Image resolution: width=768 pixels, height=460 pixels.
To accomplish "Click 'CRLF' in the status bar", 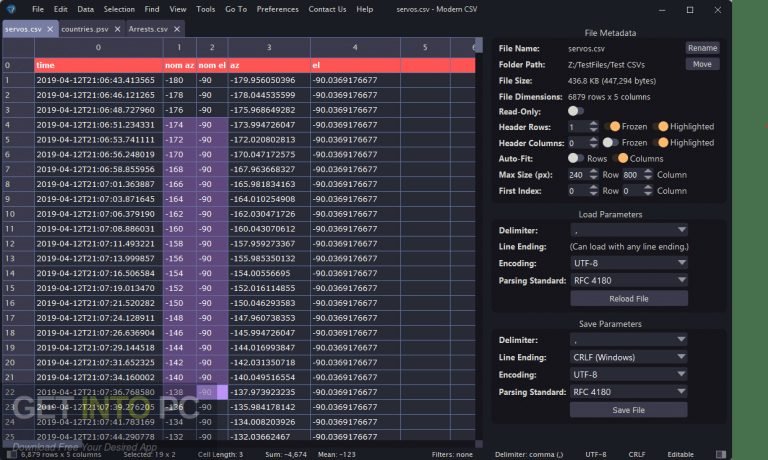I will [x=637, y=454].
